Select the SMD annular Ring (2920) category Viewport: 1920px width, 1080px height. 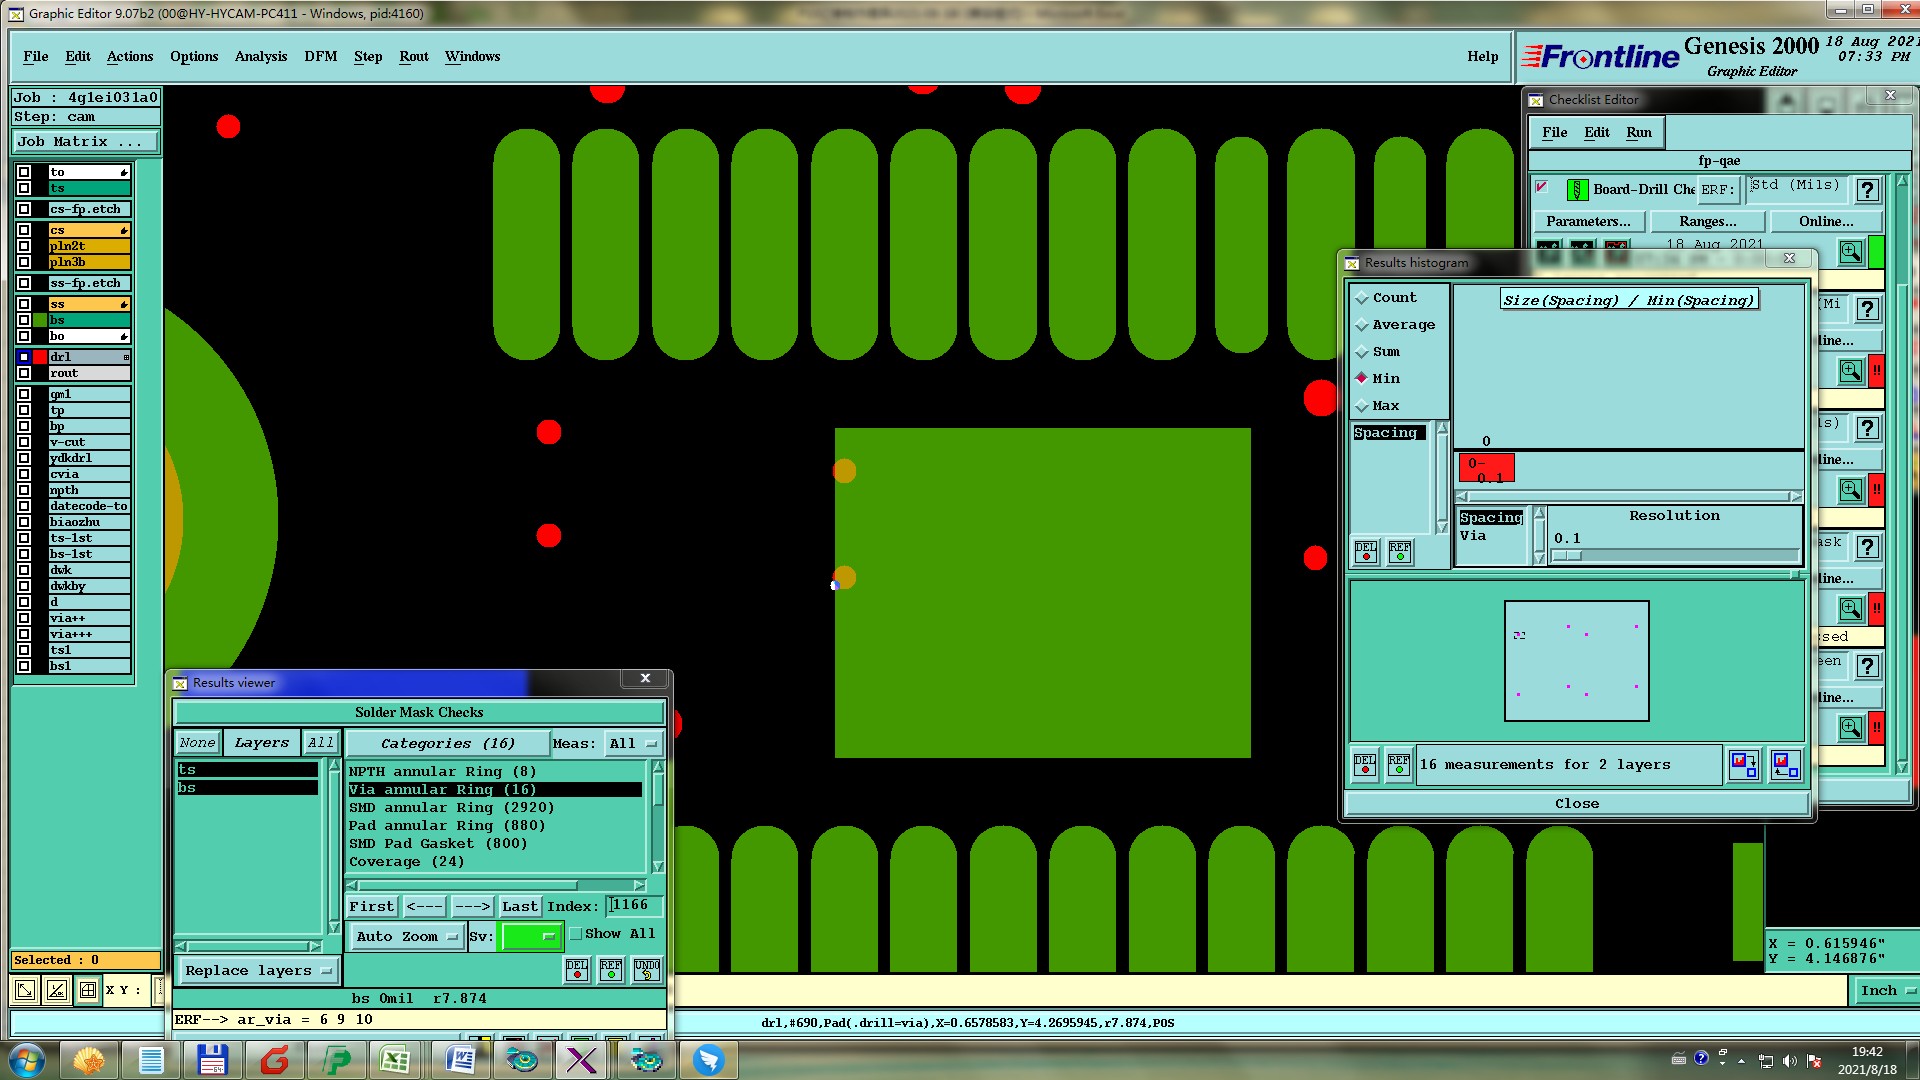tap(451, 808)
